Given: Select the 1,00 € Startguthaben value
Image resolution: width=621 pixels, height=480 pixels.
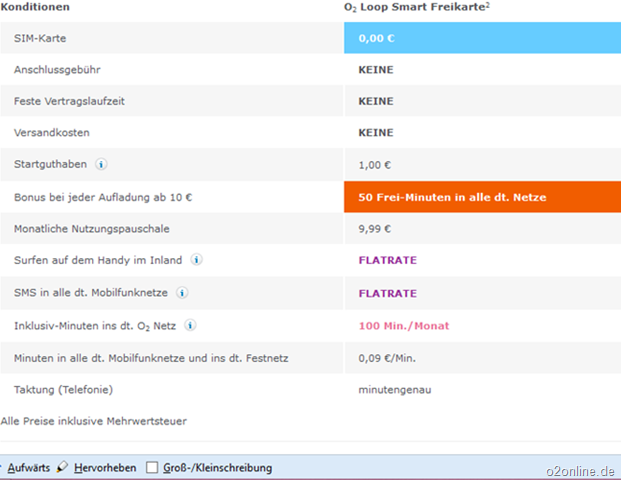Looking at the screenshot, I should point(375,165).
